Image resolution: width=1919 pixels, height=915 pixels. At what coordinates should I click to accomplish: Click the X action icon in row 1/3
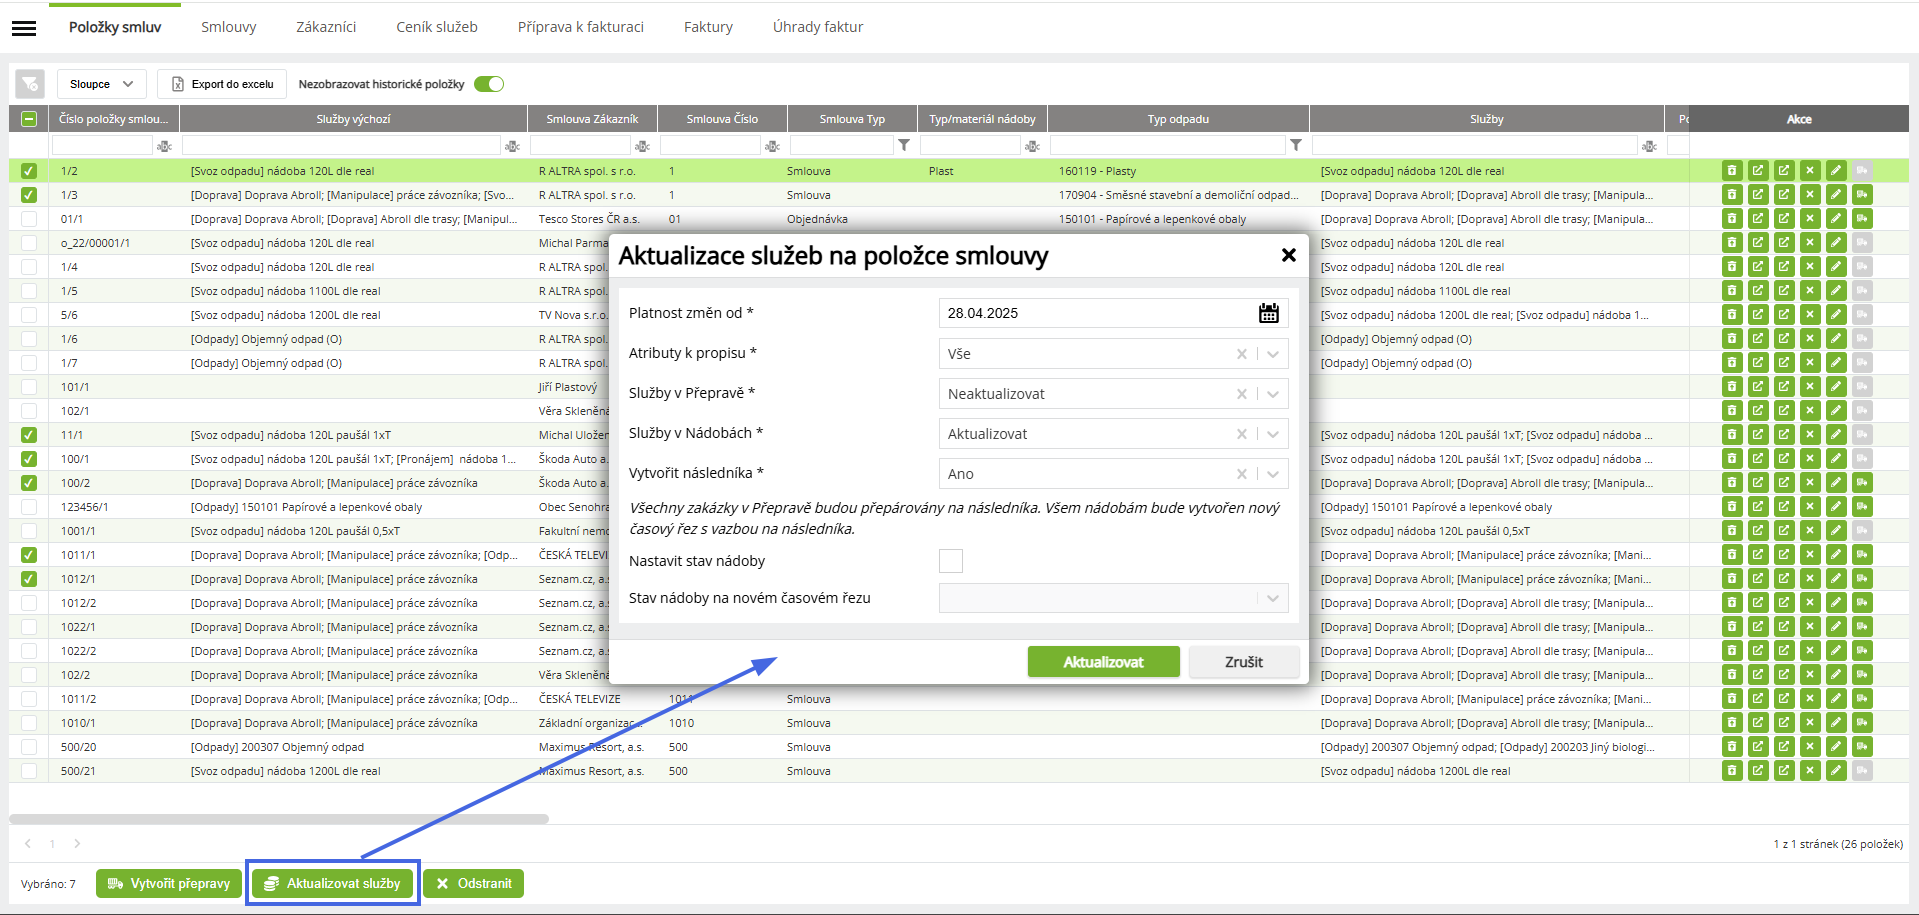(x=1810, y=195)
